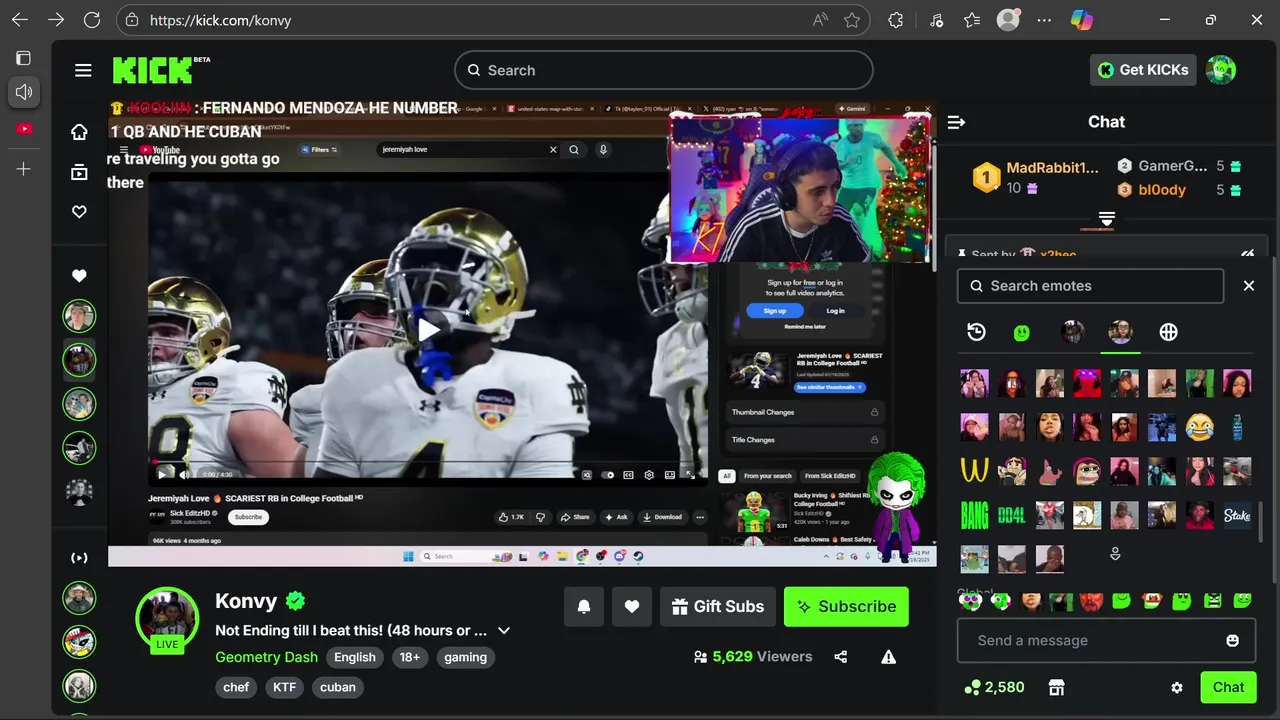Open Edge Copilot icon
This screenshot has height=720, width=1280.
pyautogui.click(x=1081, y=20)
